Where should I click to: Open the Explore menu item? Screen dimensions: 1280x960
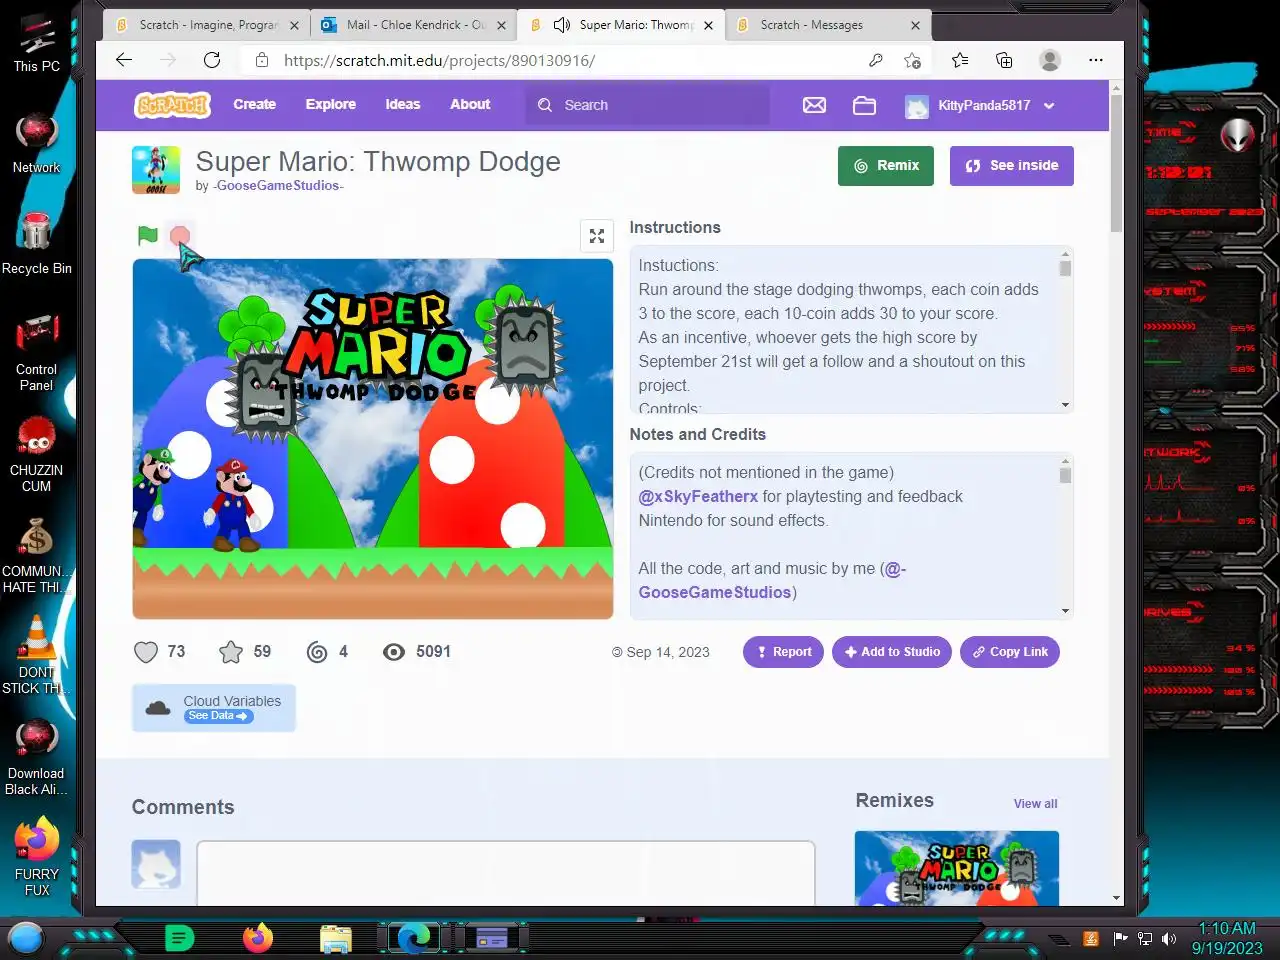click(331, 104)
